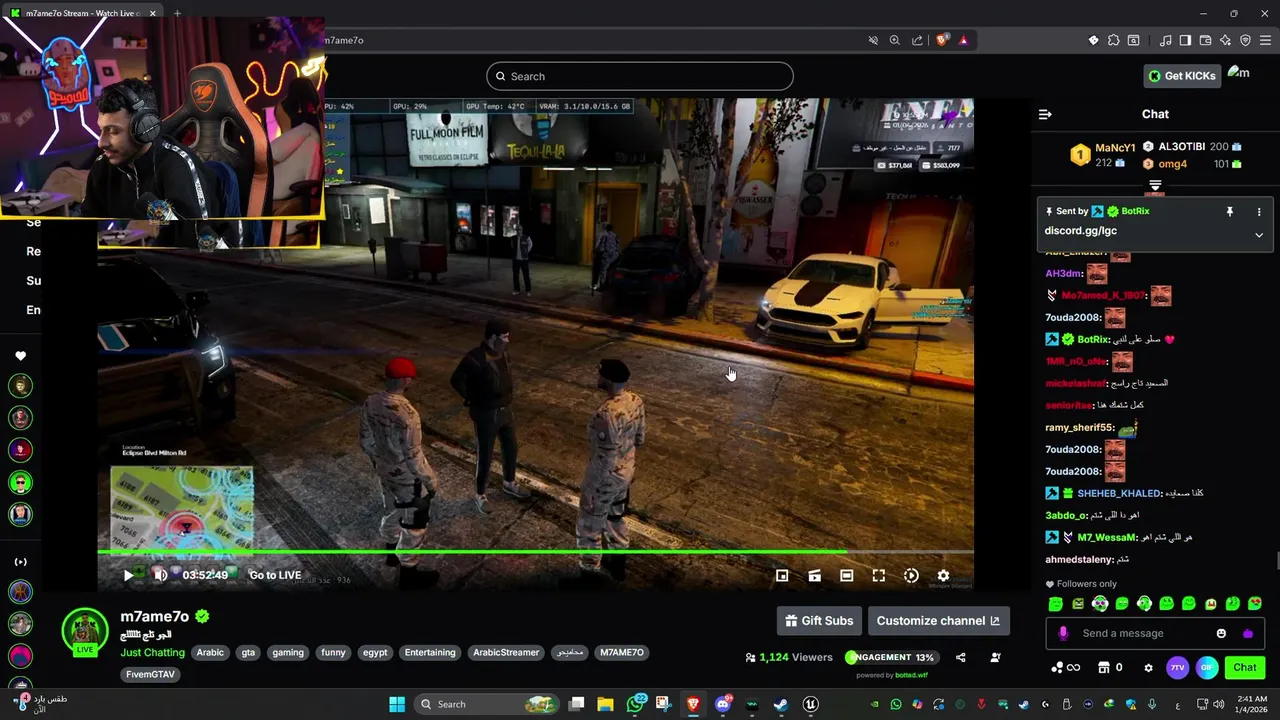The height and width of the screenshot is (720, 1280).
Task: Open channel points infinity icon
Action: point(1066,668)
